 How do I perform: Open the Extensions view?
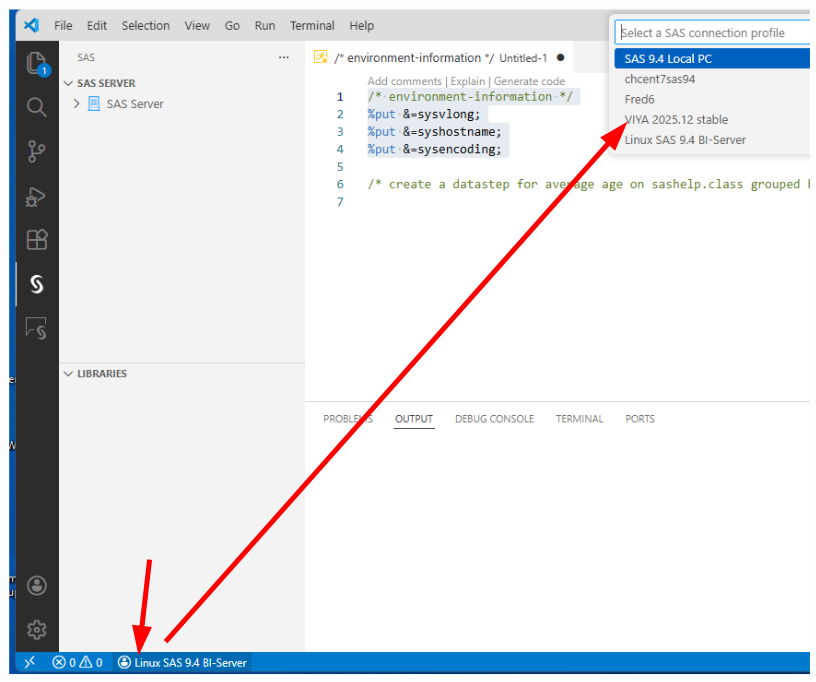pos(37,239)
